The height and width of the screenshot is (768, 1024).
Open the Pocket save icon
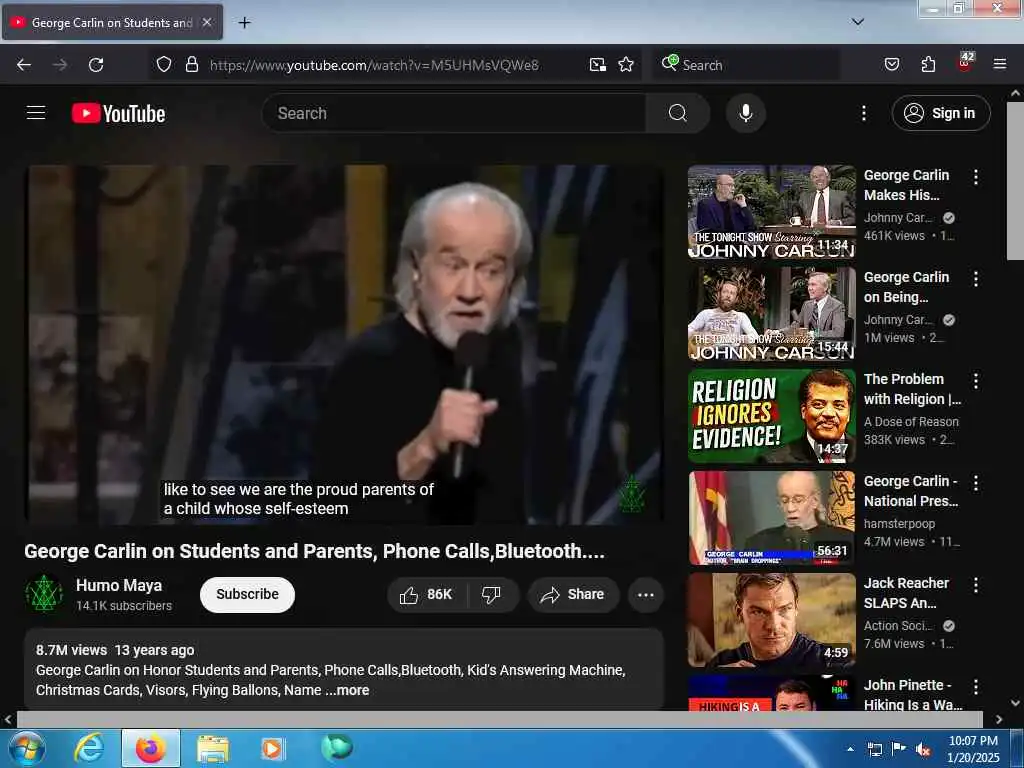[x=892, y=65]
